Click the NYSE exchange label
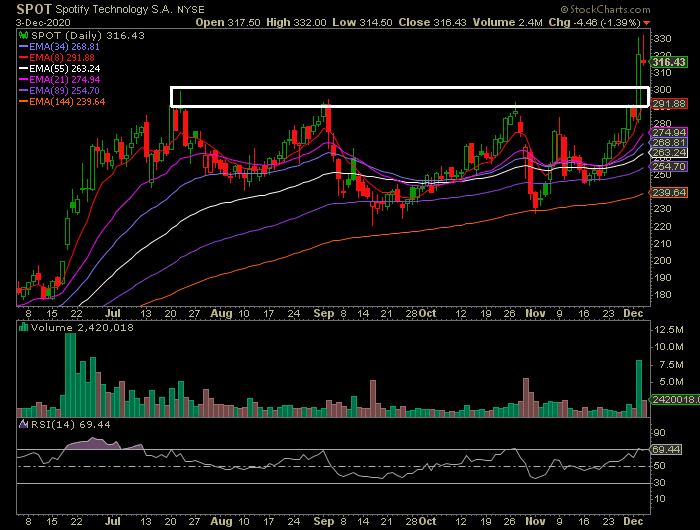 click(191, 9)
